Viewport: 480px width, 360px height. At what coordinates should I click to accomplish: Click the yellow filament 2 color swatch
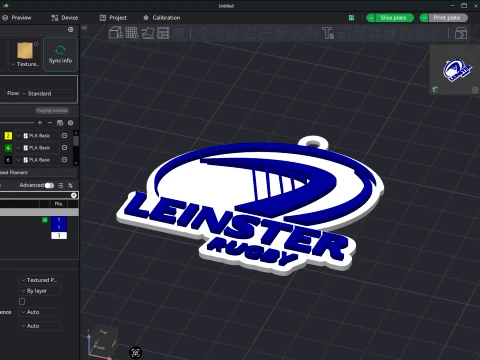click(8, 136)
